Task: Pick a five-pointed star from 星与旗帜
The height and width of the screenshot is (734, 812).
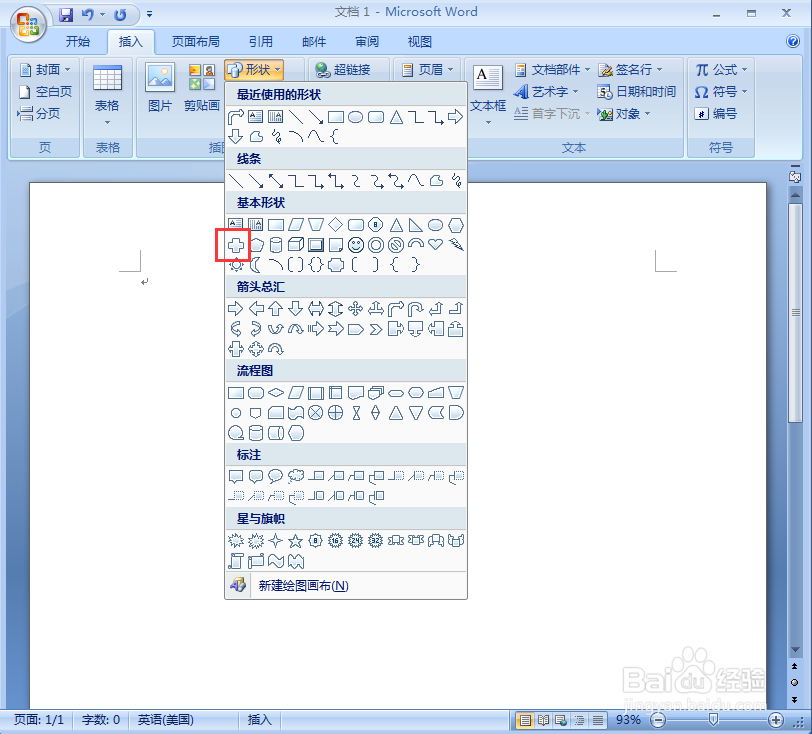Action: click(295, 541)
